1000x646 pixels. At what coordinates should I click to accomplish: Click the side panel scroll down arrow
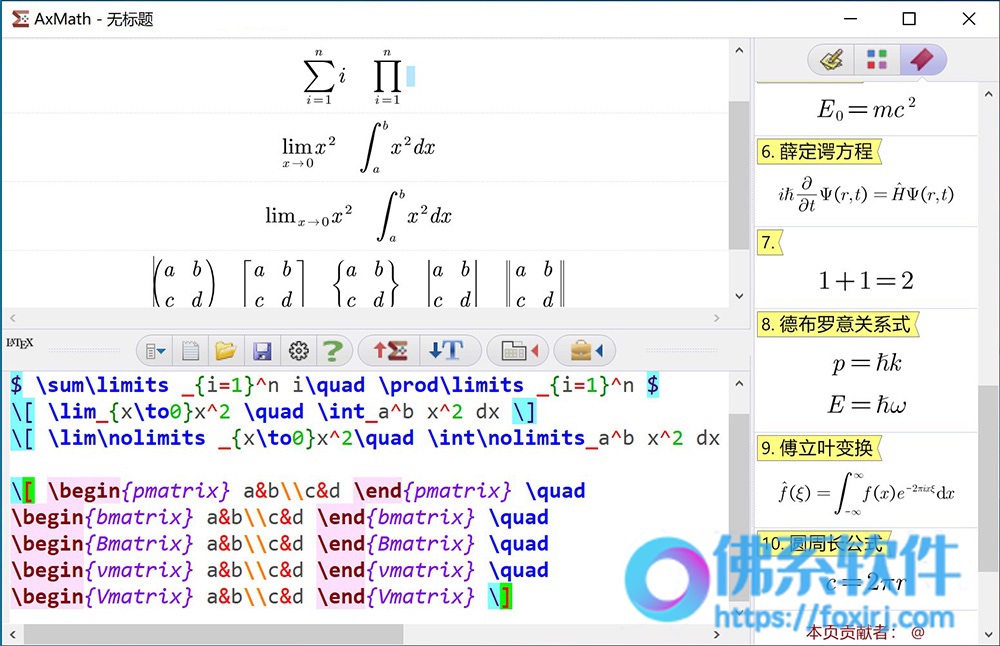(x=989, y=635)
